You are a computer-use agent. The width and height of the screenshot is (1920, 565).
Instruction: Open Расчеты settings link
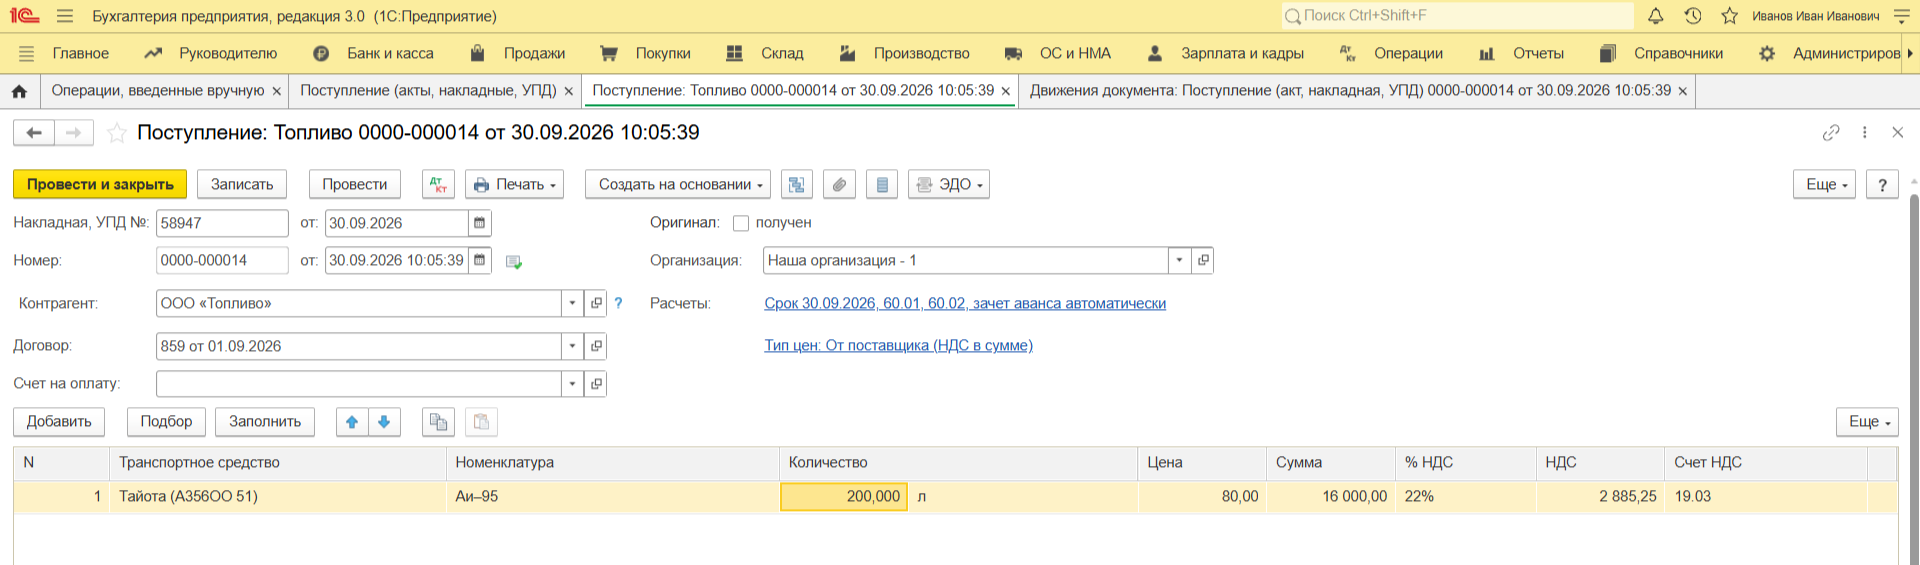[965, 303]
